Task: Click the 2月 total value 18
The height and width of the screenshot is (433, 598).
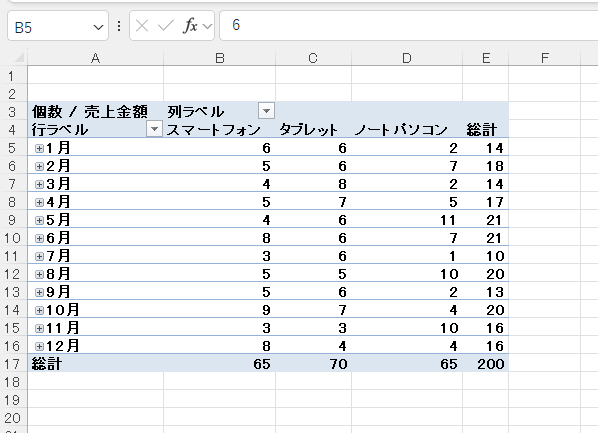Action: pos(485,166)
